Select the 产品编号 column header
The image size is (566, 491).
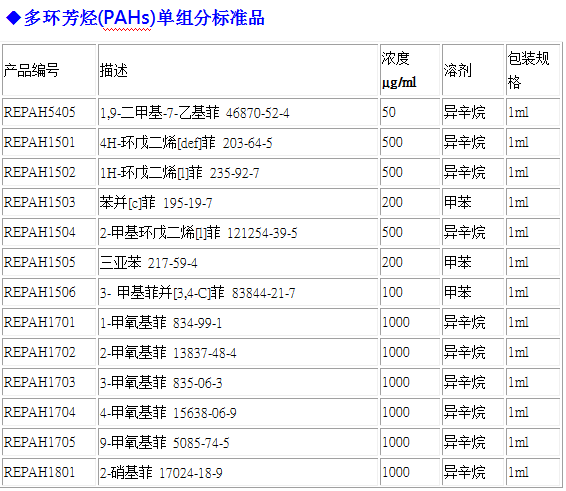click(49, 70)
